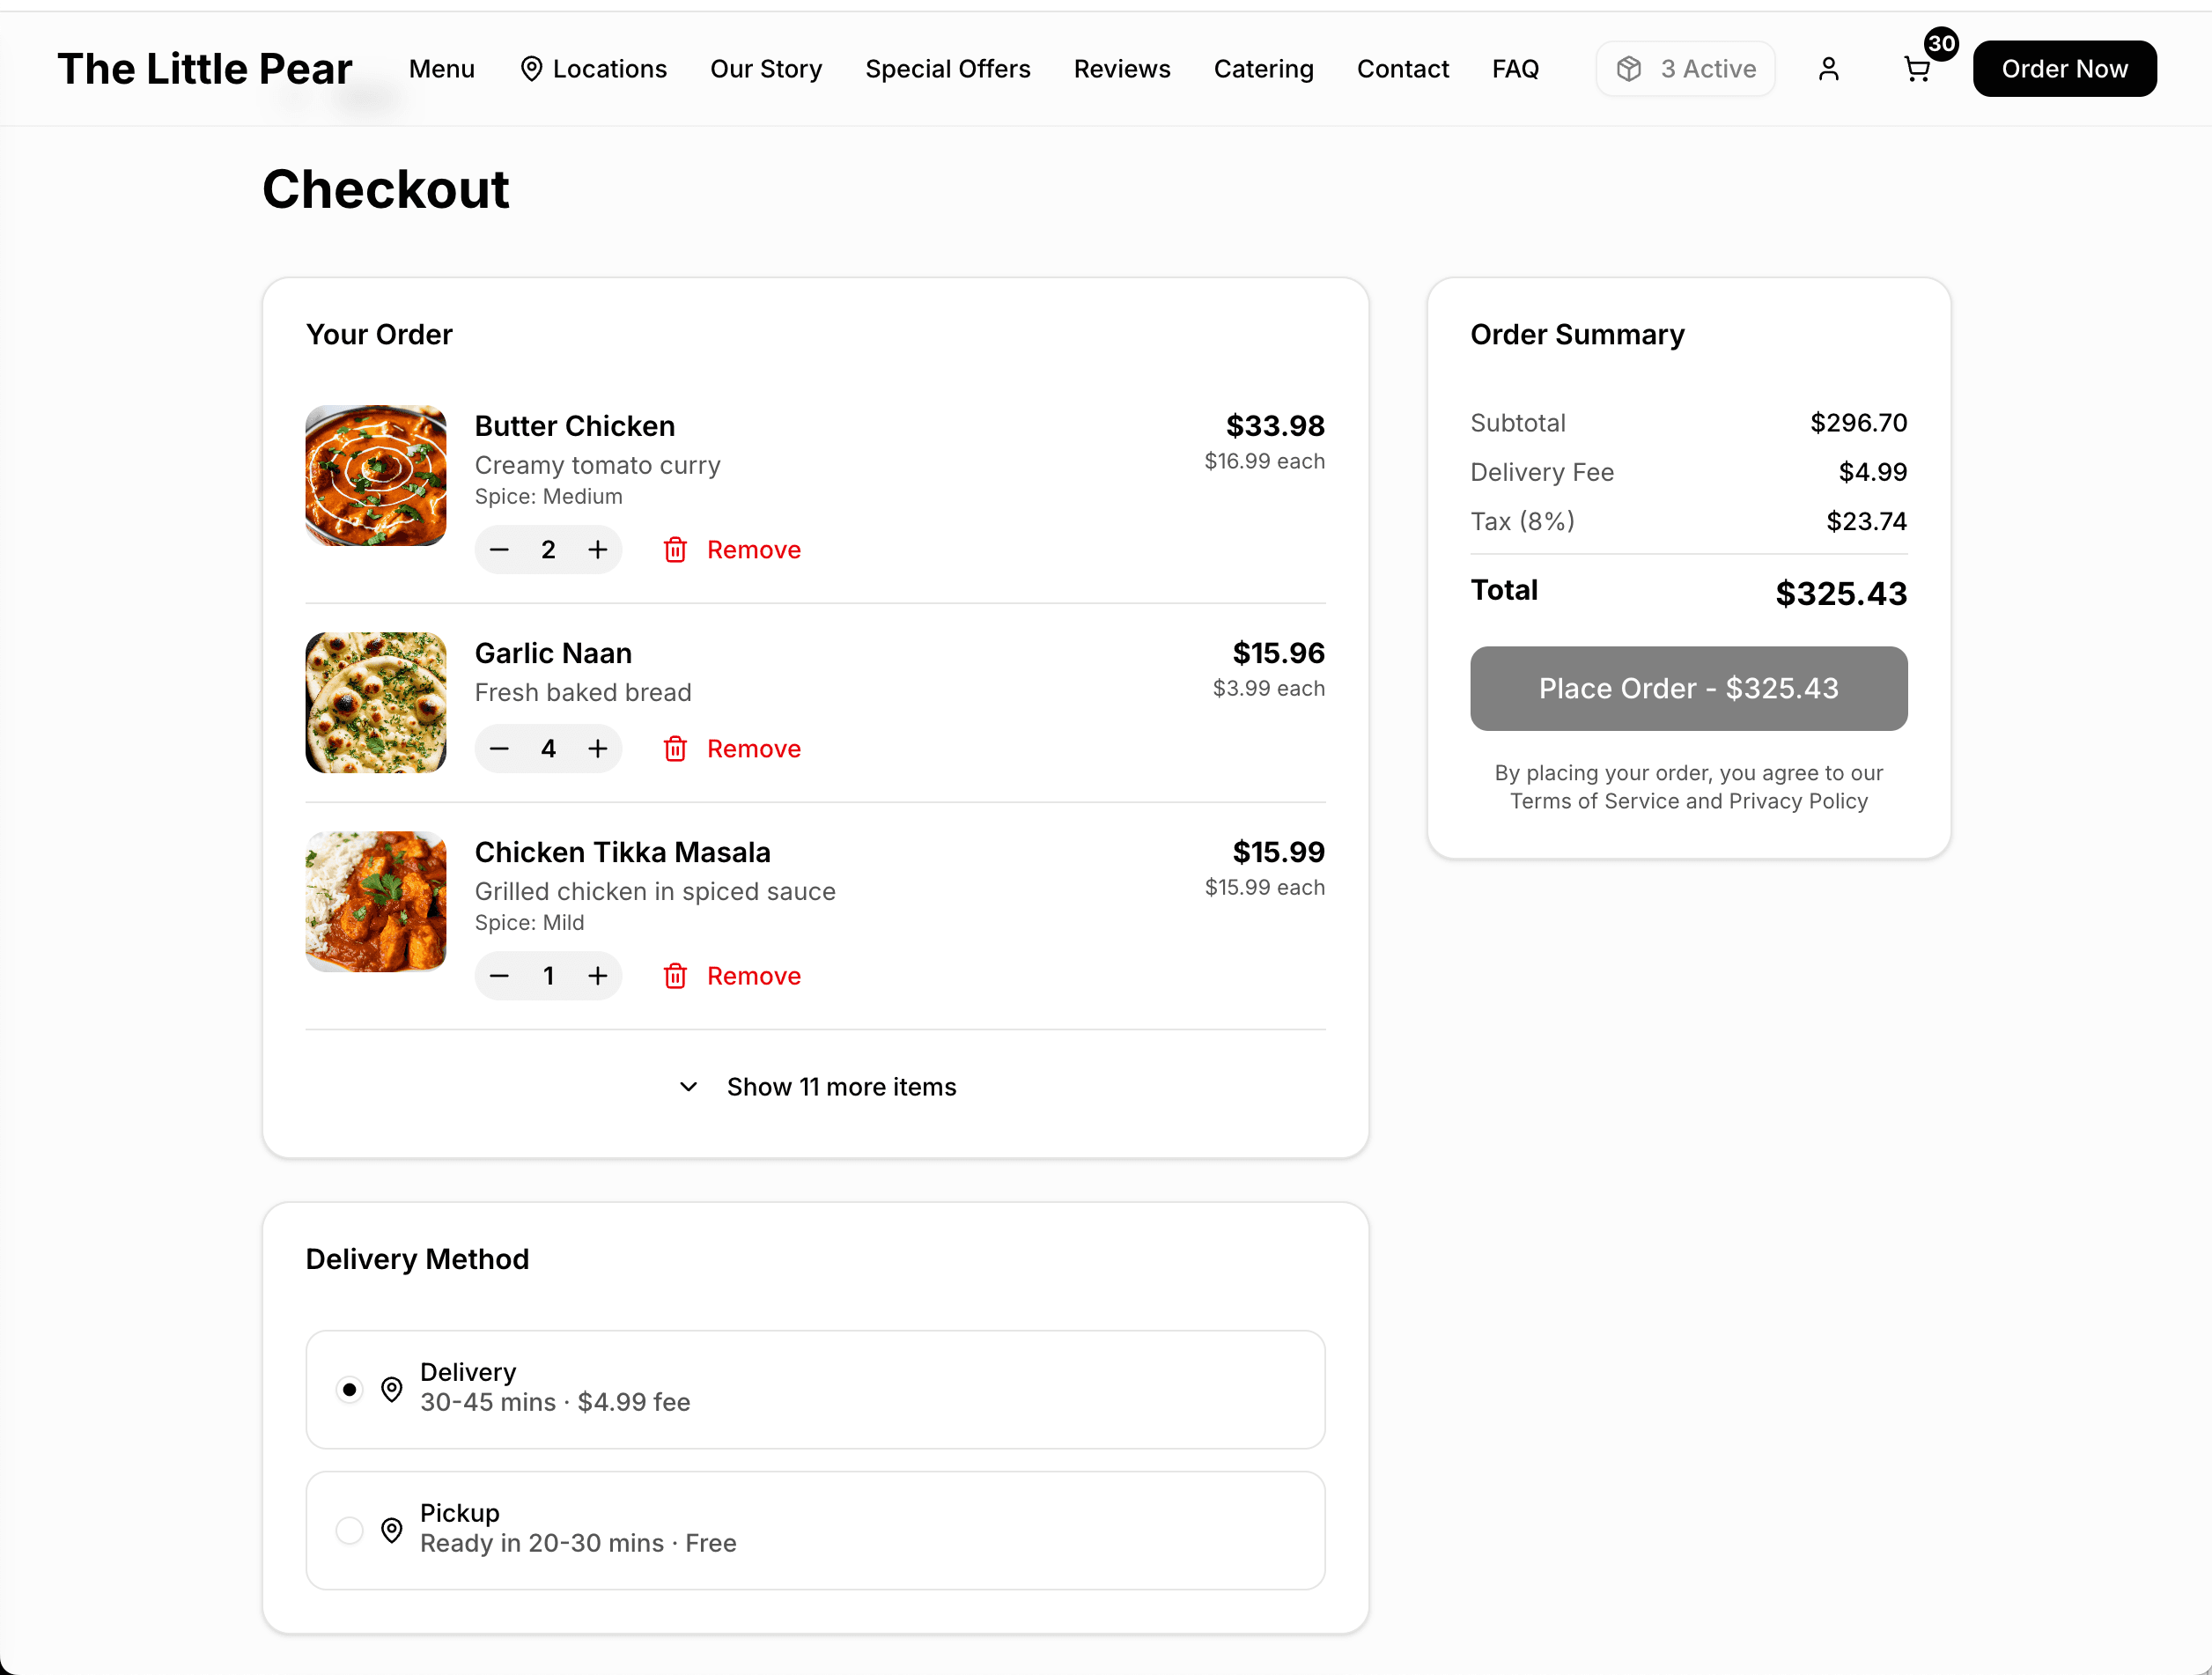The height and width of the screenshot is (1675, 2212).
Task: Open the Menu navigation item
Action: point(441,68)
